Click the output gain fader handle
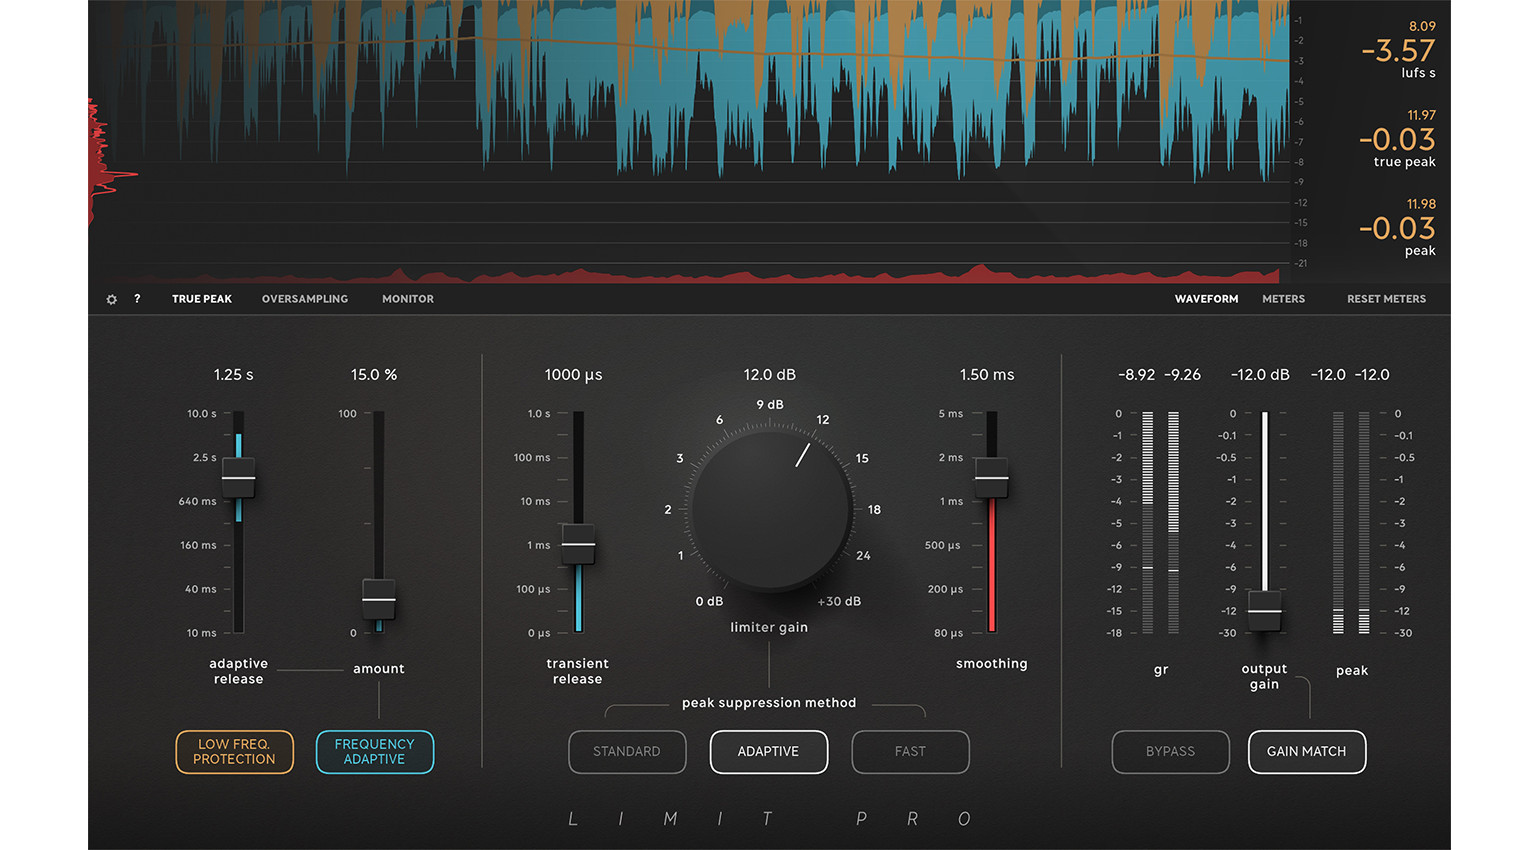The image size is (1540, 850). click(1264, 610)
